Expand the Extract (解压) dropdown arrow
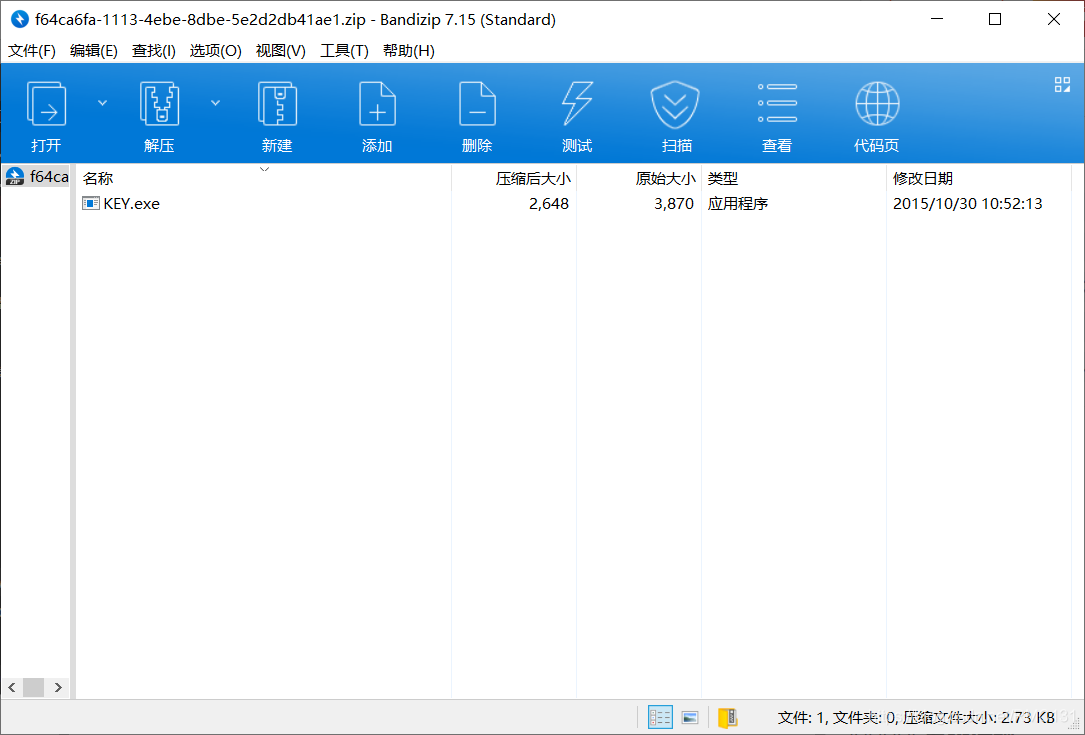Image resolution: width=1085 pixels, height=735 pixels. [x=215, y=103]
